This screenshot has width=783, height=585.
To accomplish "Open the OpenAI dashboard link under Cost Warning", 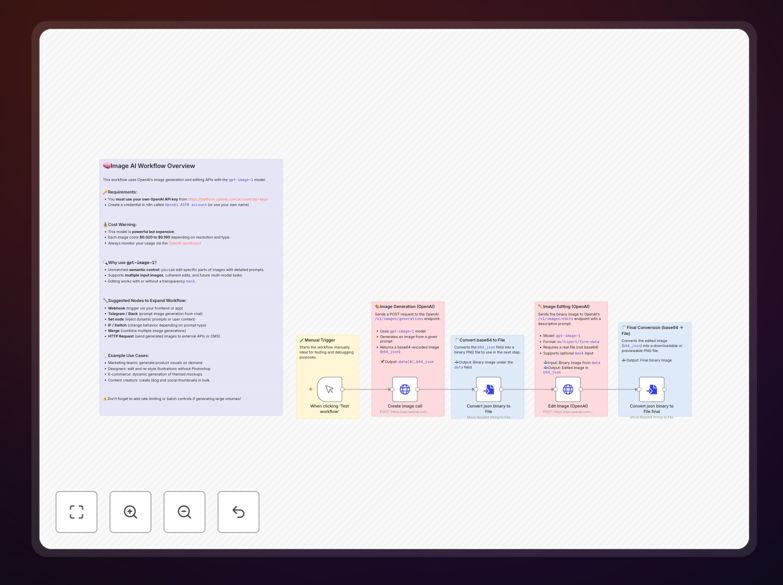I will [x=185, y=243].
